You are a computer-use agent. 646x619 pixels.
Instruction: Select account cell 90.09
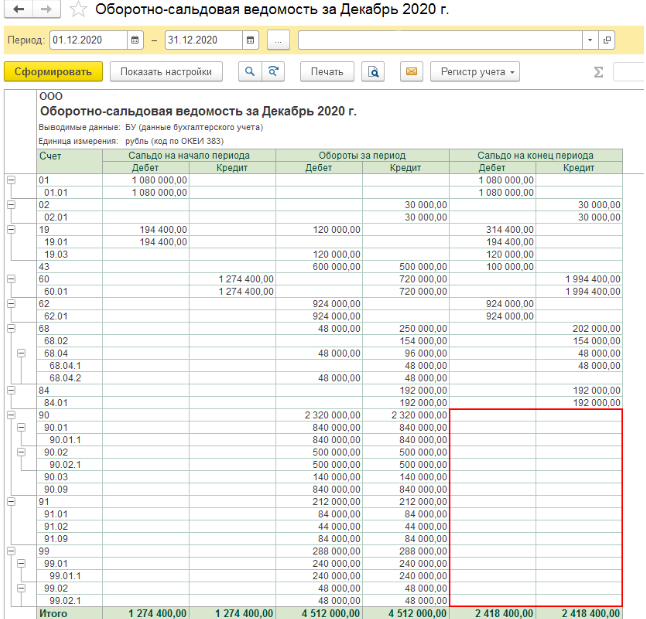pos(70,489)
